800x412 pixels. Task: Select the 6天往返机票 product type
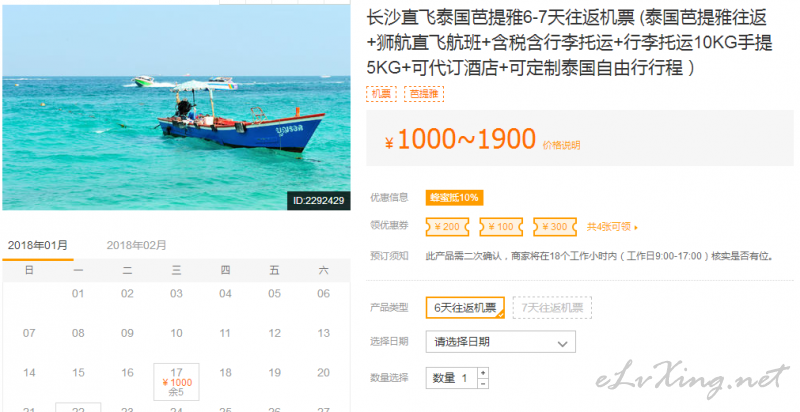(465, 307)
